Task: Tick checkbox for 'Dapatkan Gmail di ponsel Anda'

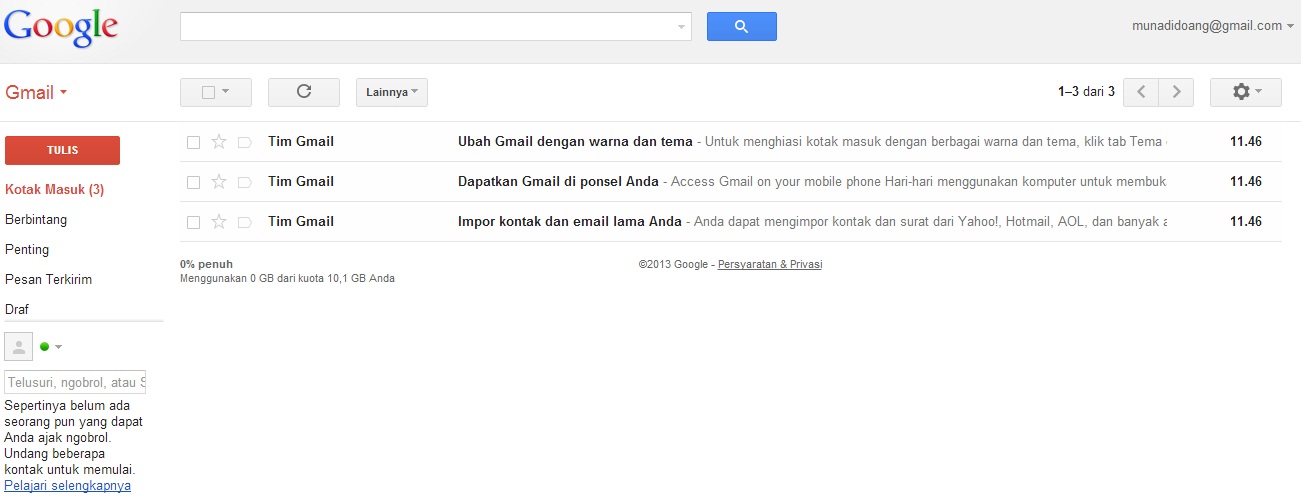Action: [x=194, y=182]
